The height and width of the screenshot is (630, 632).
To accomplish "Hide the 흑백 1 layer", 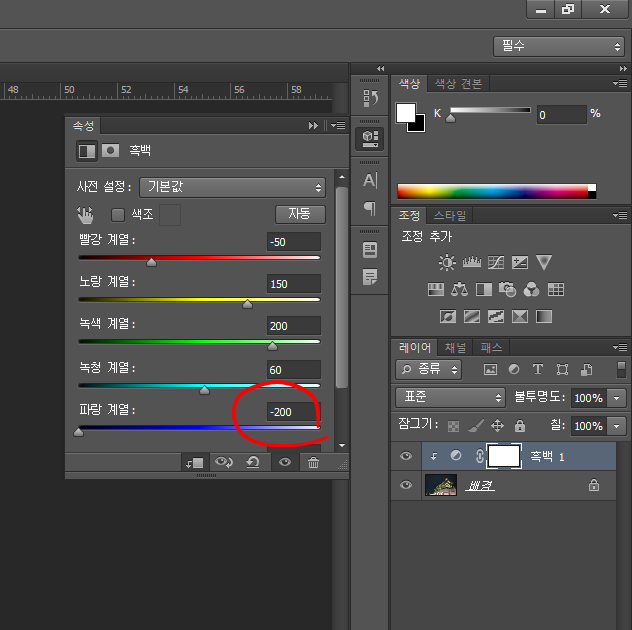I will pyautogui.click(x=406, y=456).
